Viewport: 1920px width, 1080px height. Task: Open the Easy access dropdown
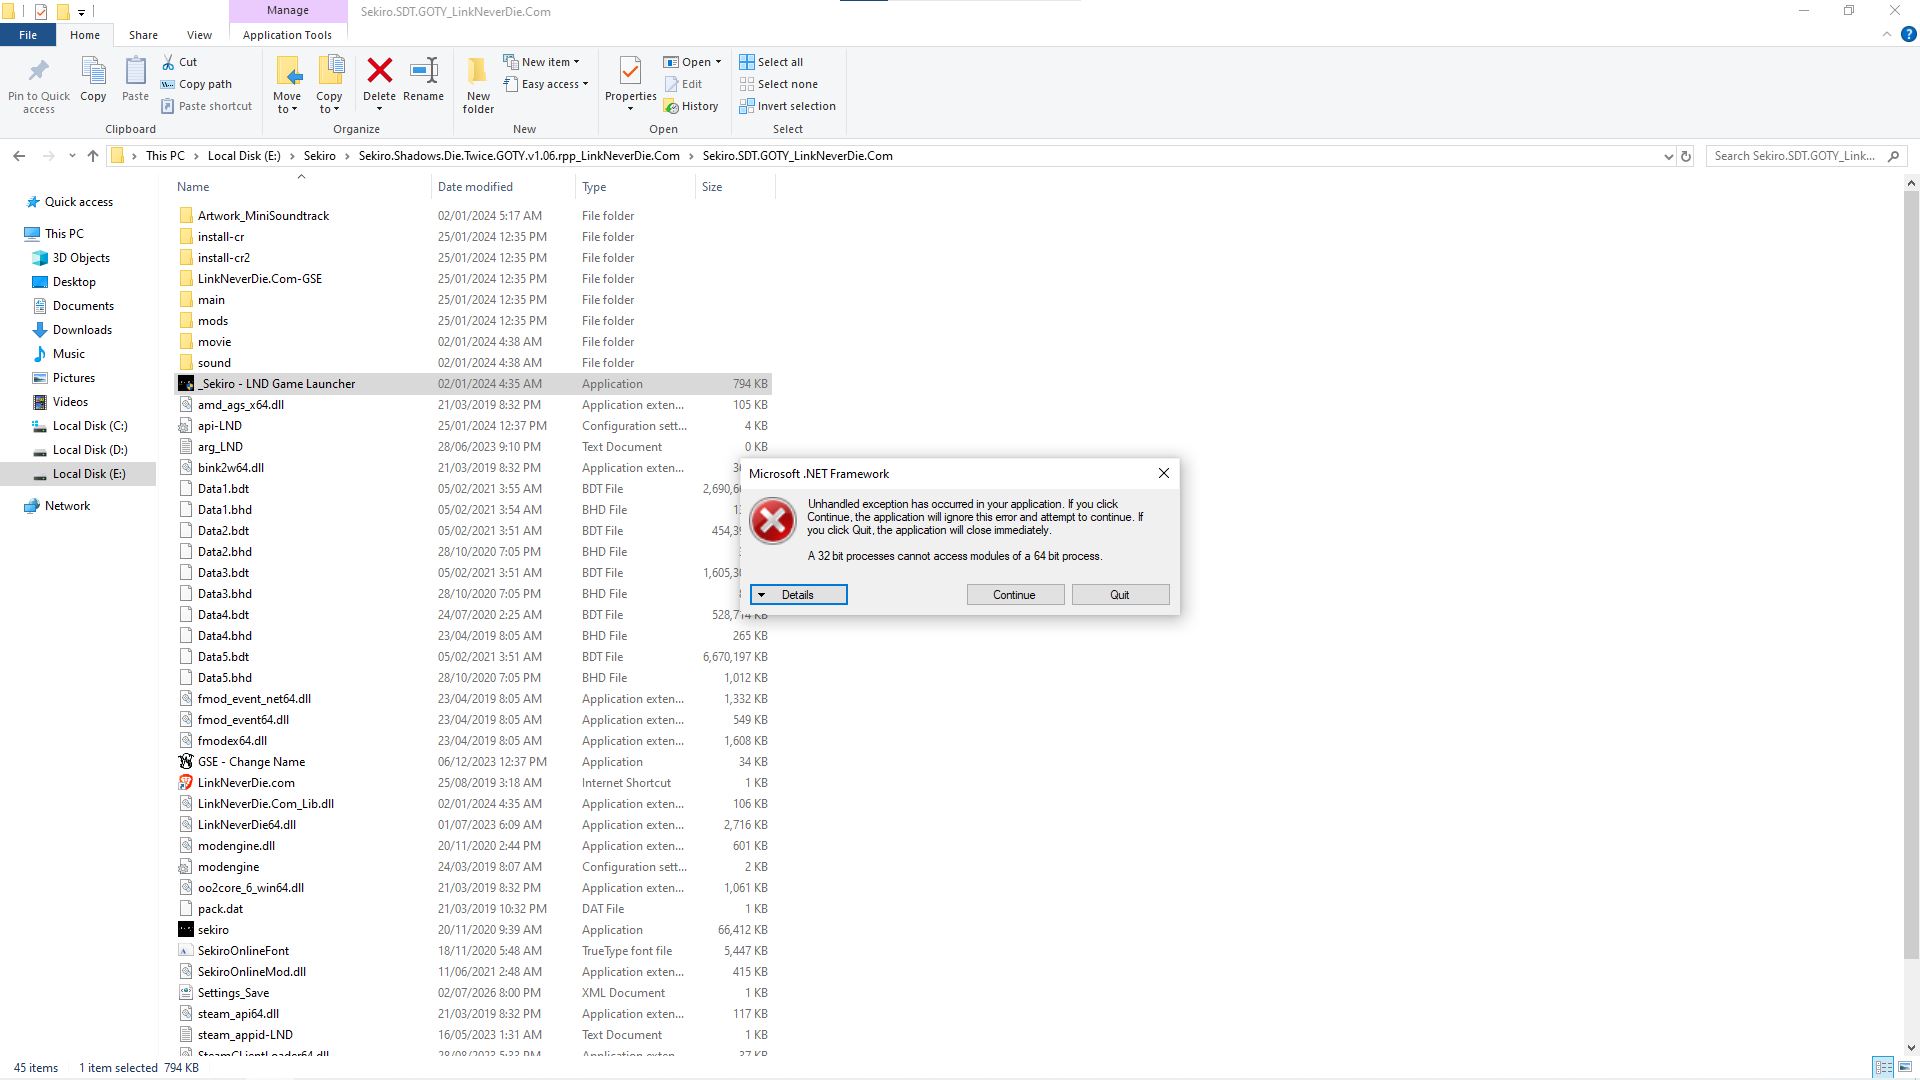(546, 84)
